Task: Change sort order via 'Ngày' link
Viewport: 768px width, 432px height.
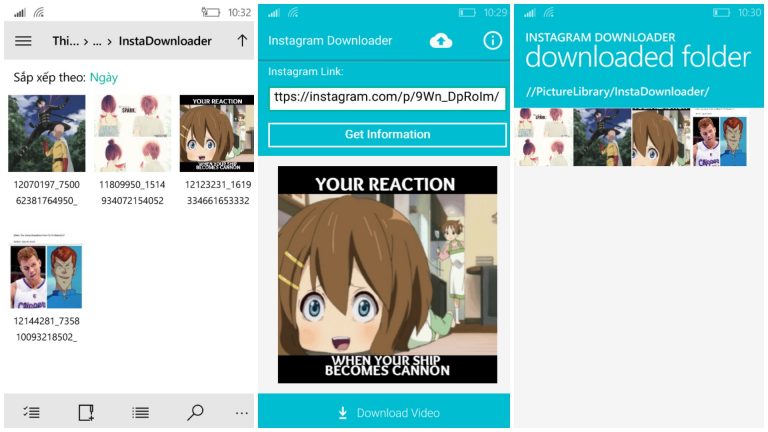Action: click(104, 77)
